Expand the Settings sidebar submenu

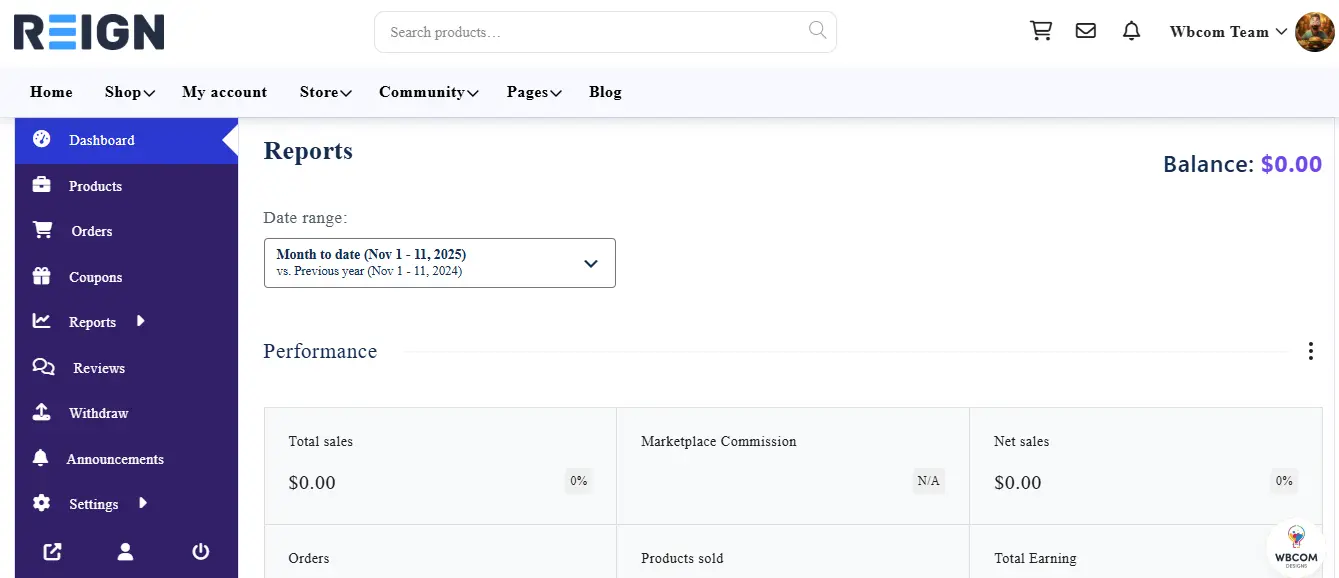pos(143,503)
